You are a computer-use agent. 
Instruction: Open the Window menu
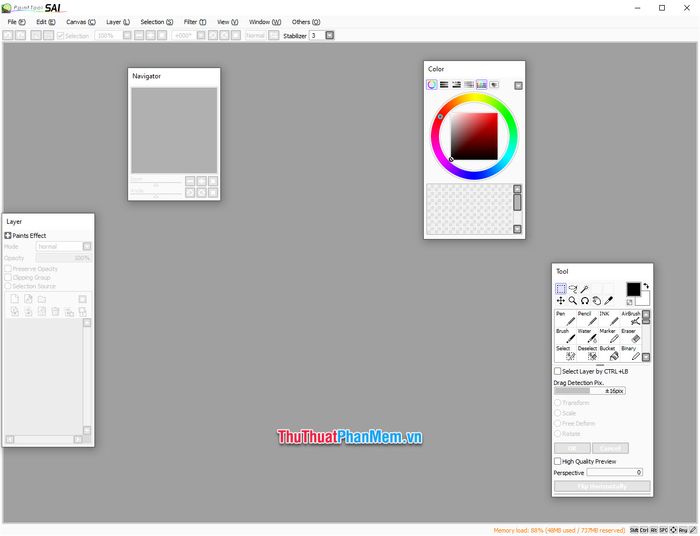tap(265, 22)
